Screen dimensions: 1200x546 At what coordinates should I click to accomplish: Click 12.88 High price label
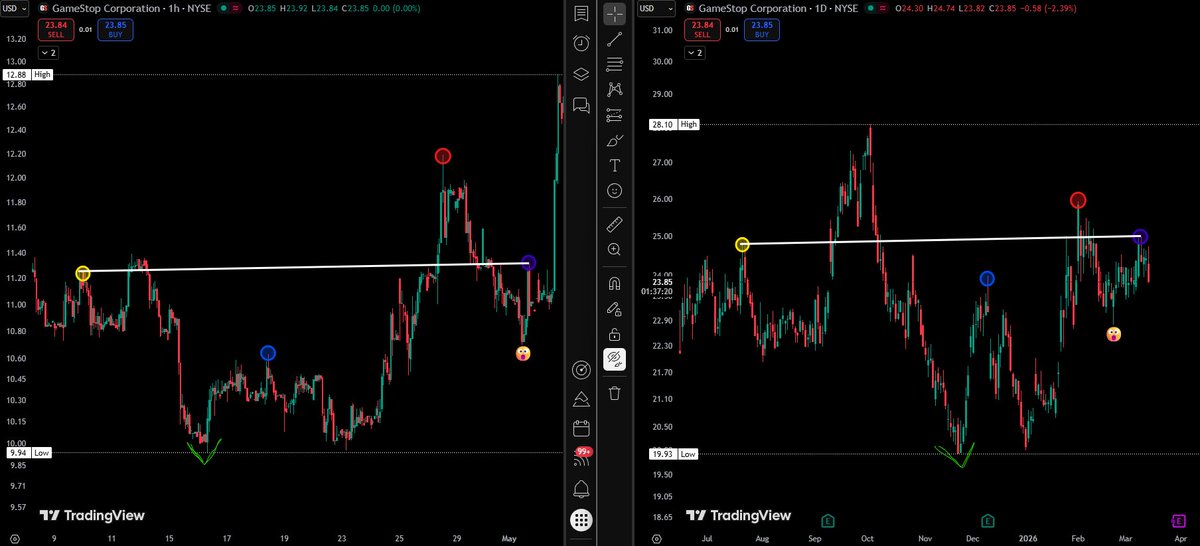point(14,74)
